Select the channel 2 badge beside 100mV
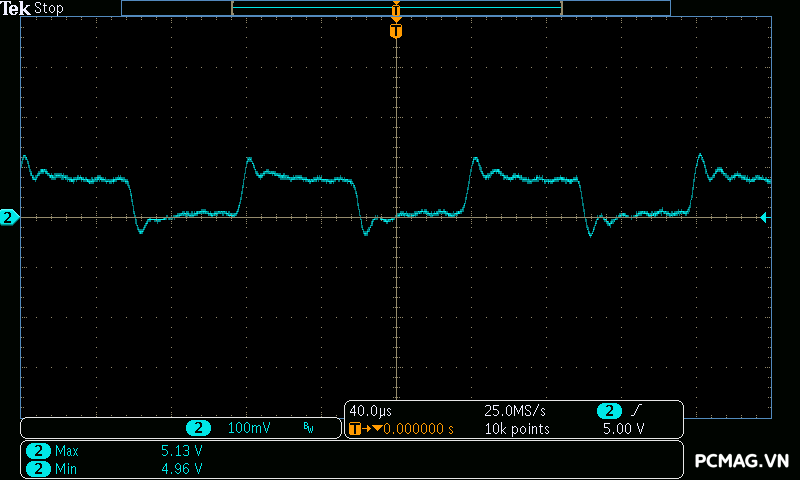The image size is (800, 480). 200,428
